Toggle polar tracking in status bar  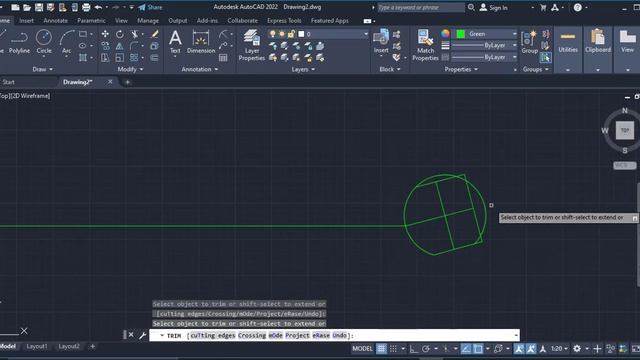tap(426, 349)
